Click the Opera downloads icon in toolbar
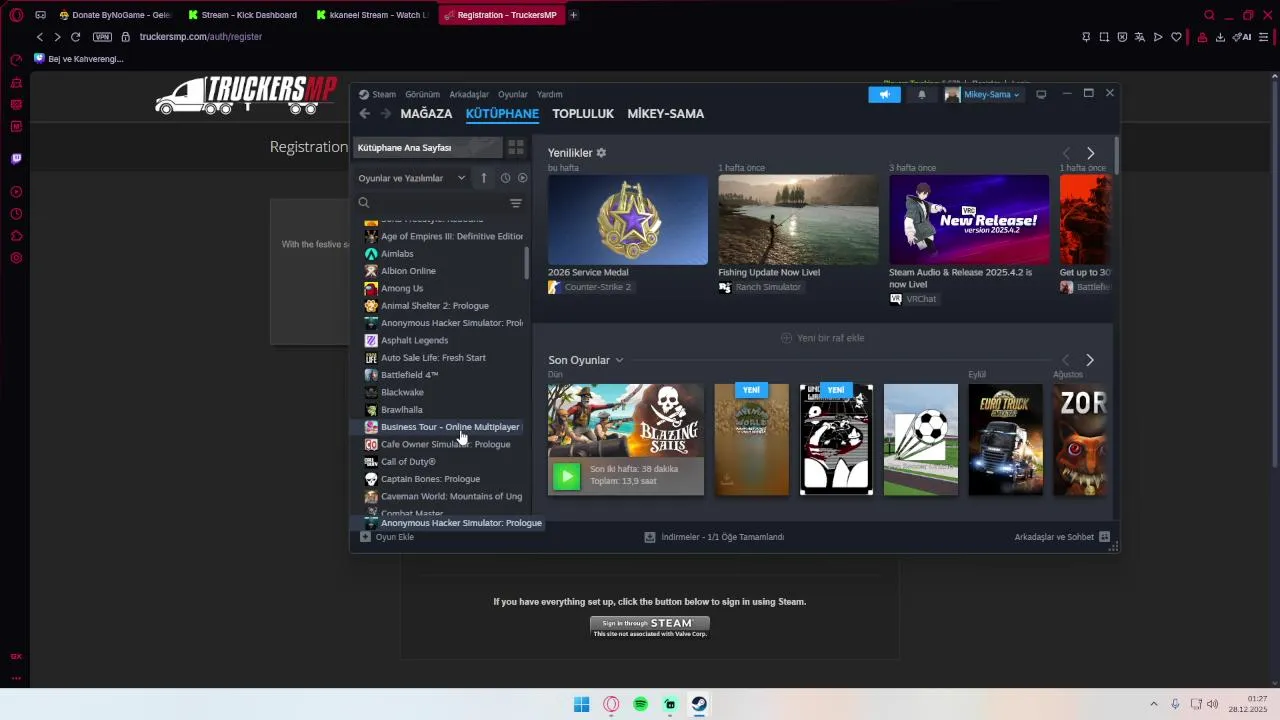The width and height of the screenshot is (1280, 720). coord(1220,37)
